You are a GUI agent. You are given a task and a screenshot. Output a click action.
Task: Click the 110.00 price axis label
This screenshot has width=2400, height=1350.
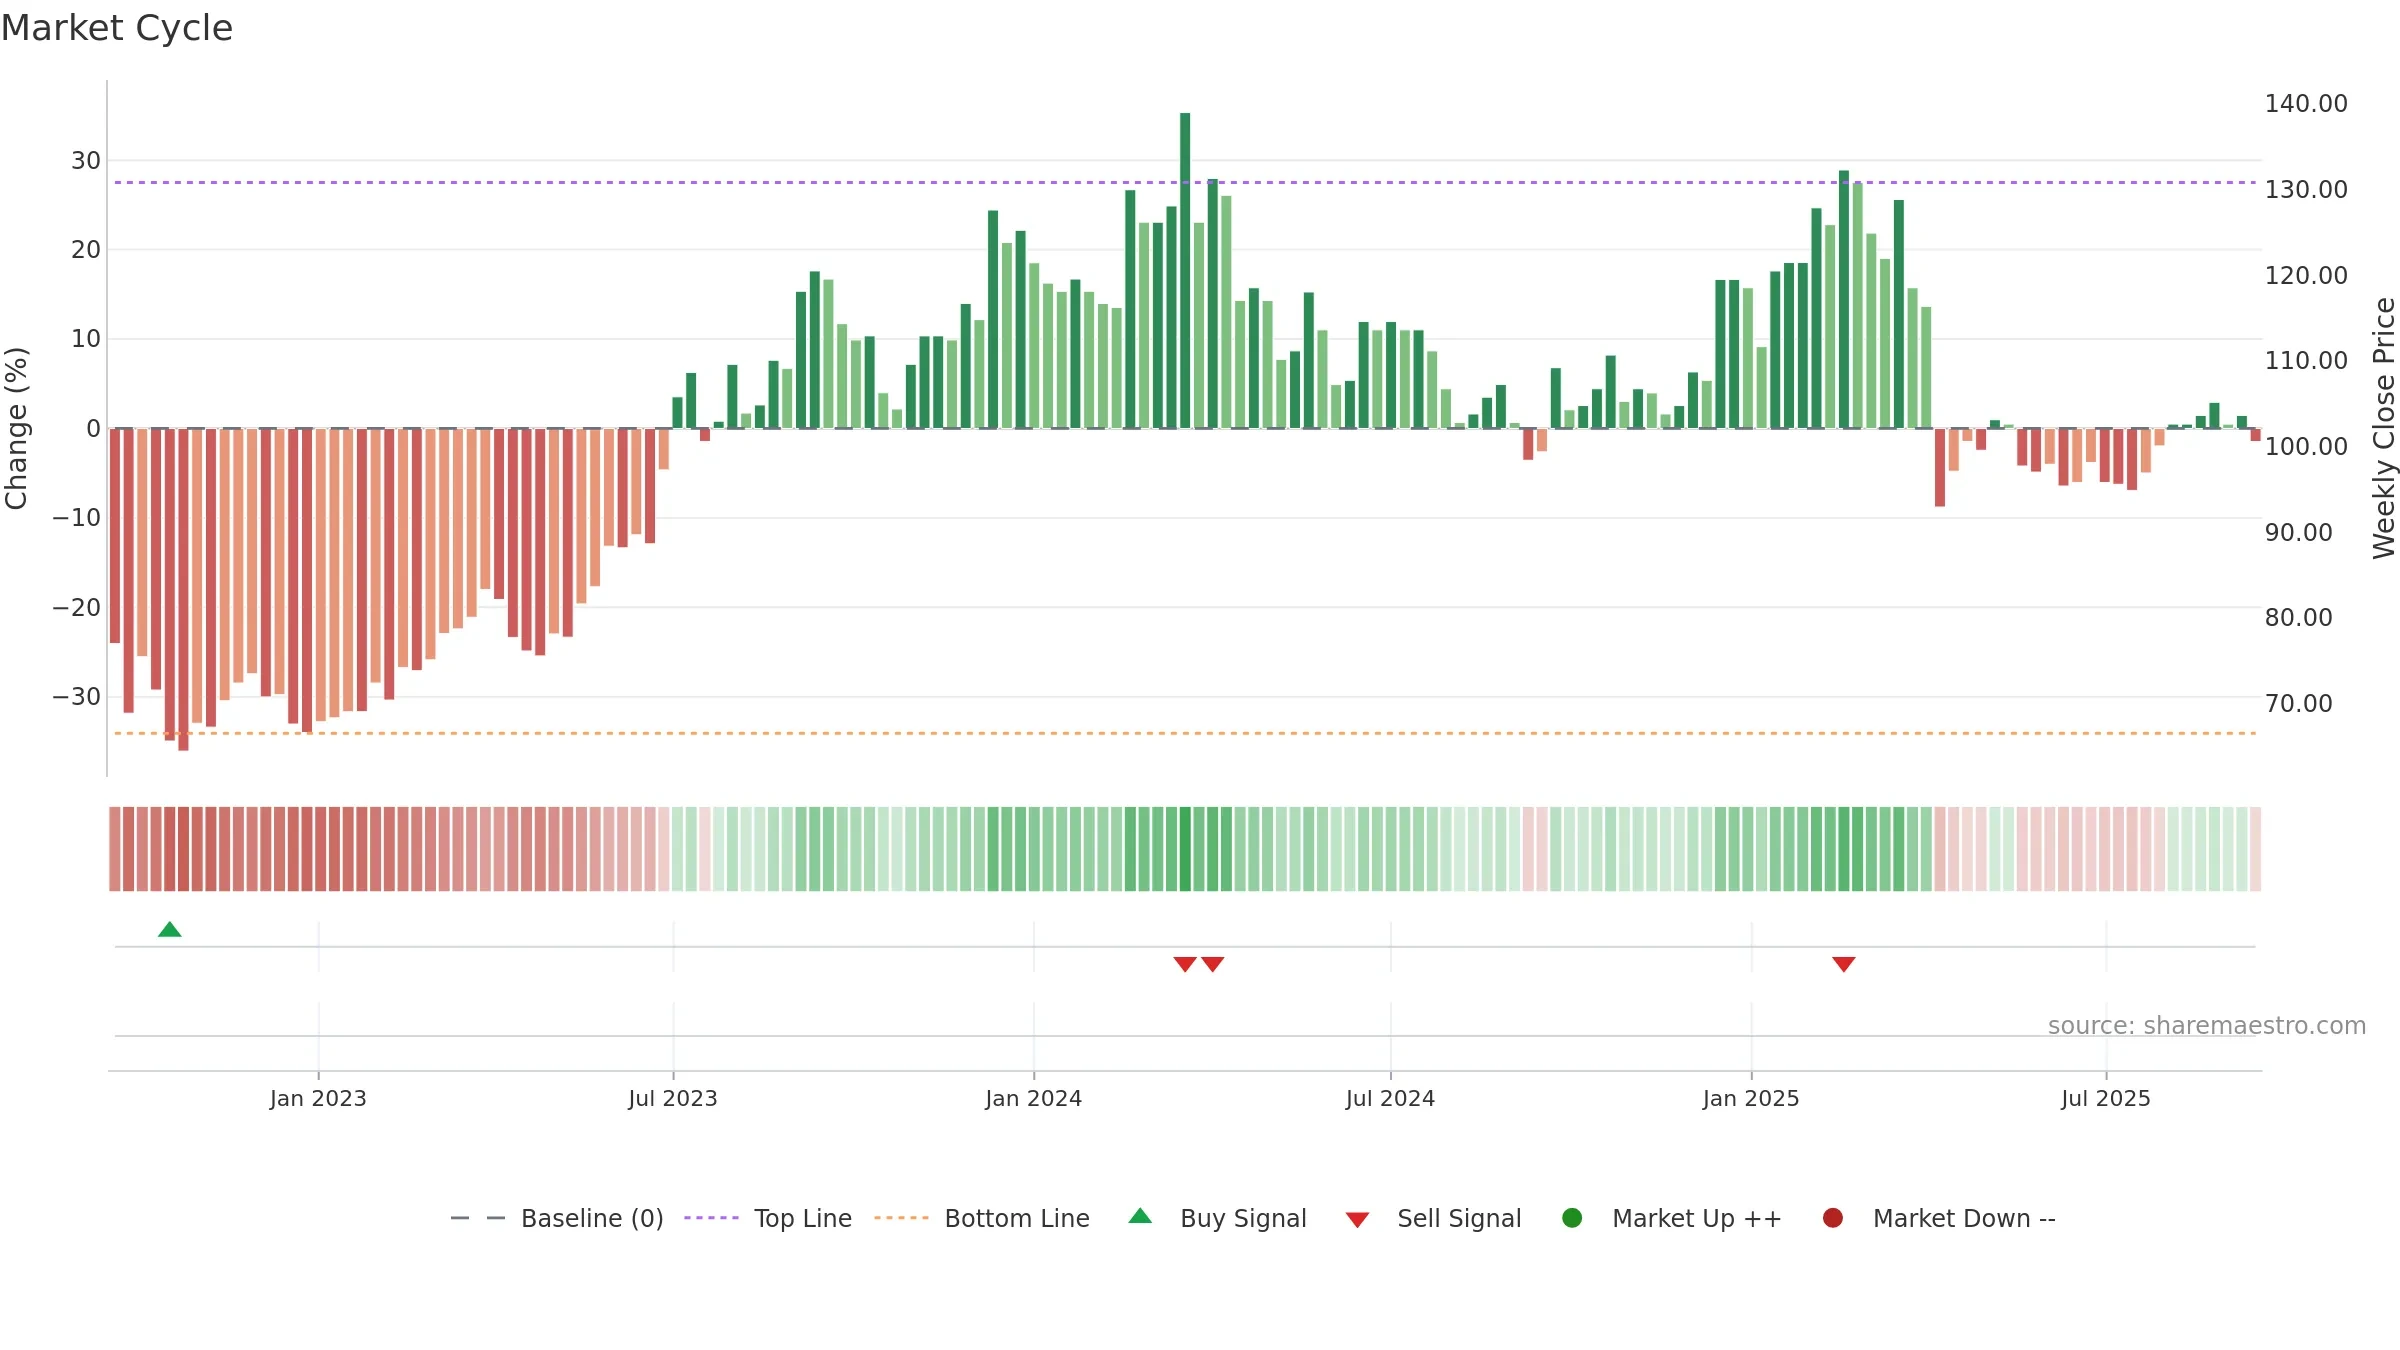2306,361
